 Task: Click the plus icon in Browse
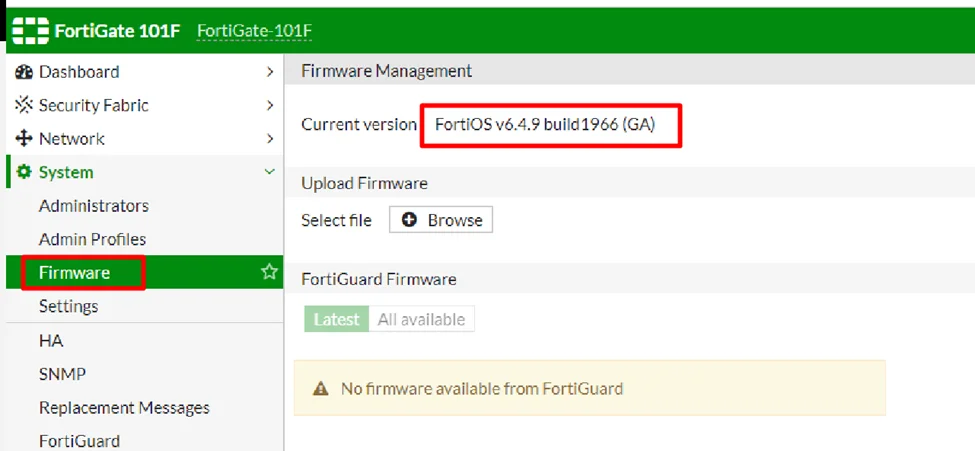click(409, 220)
